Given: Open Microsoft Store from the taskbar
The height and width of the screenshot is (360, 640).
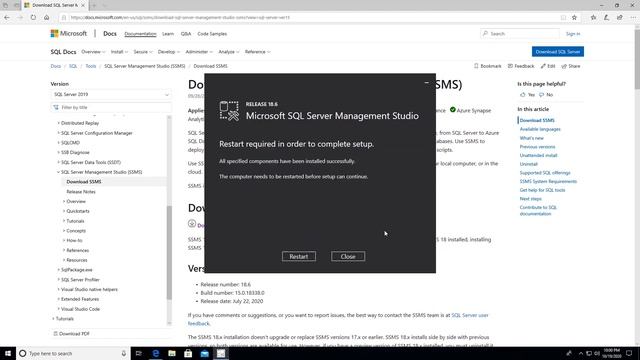Looking at the screenshot, I should click(x=188, y=353).
